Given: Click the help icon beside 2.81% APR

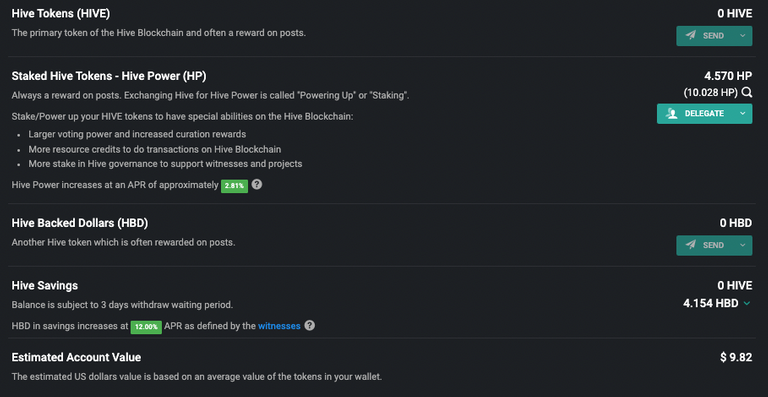Looking at the screenshot, I should 257,185.
